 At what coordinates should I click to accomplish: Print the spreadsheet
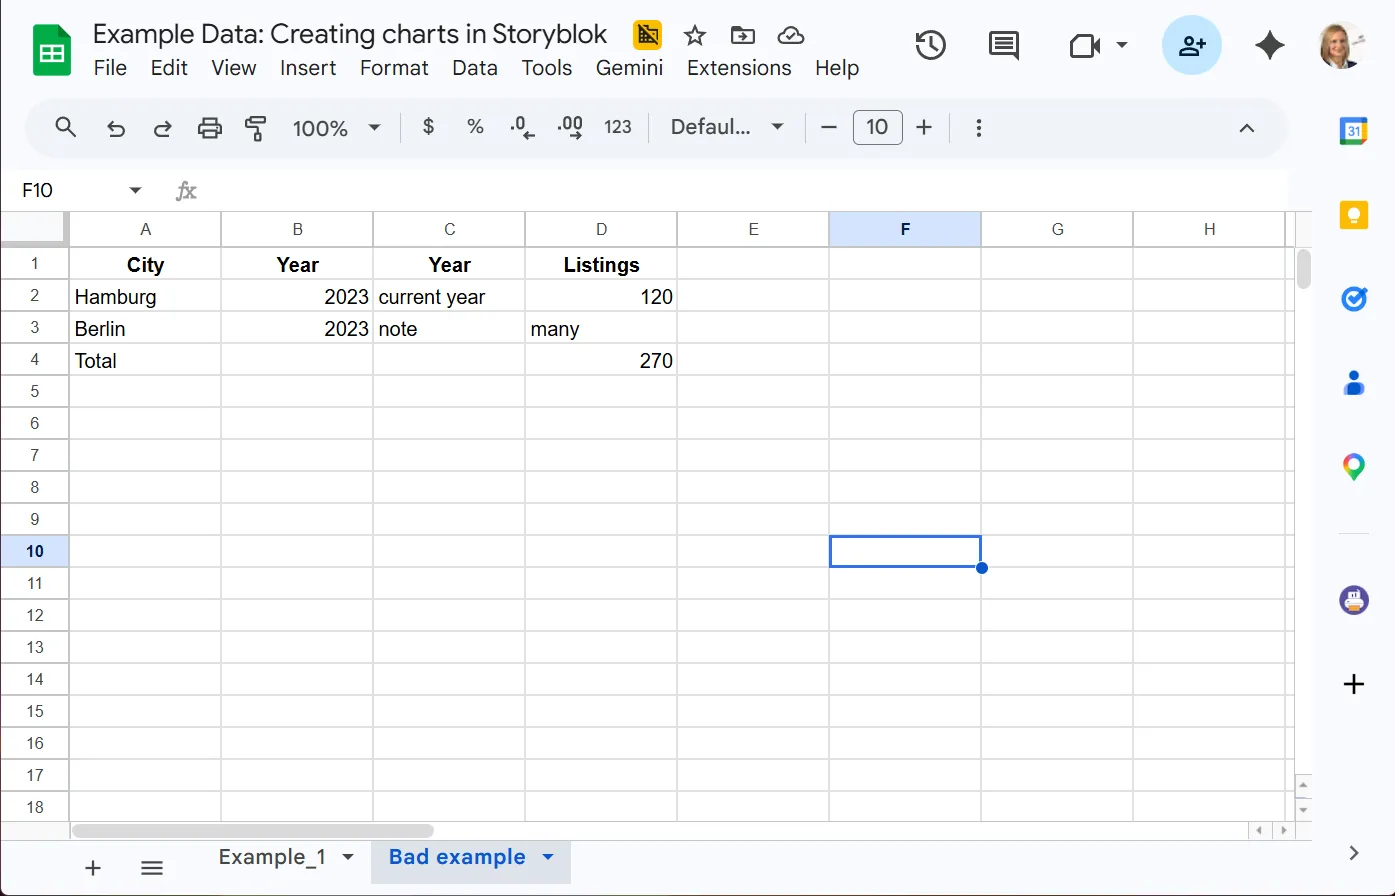point(209,128)
